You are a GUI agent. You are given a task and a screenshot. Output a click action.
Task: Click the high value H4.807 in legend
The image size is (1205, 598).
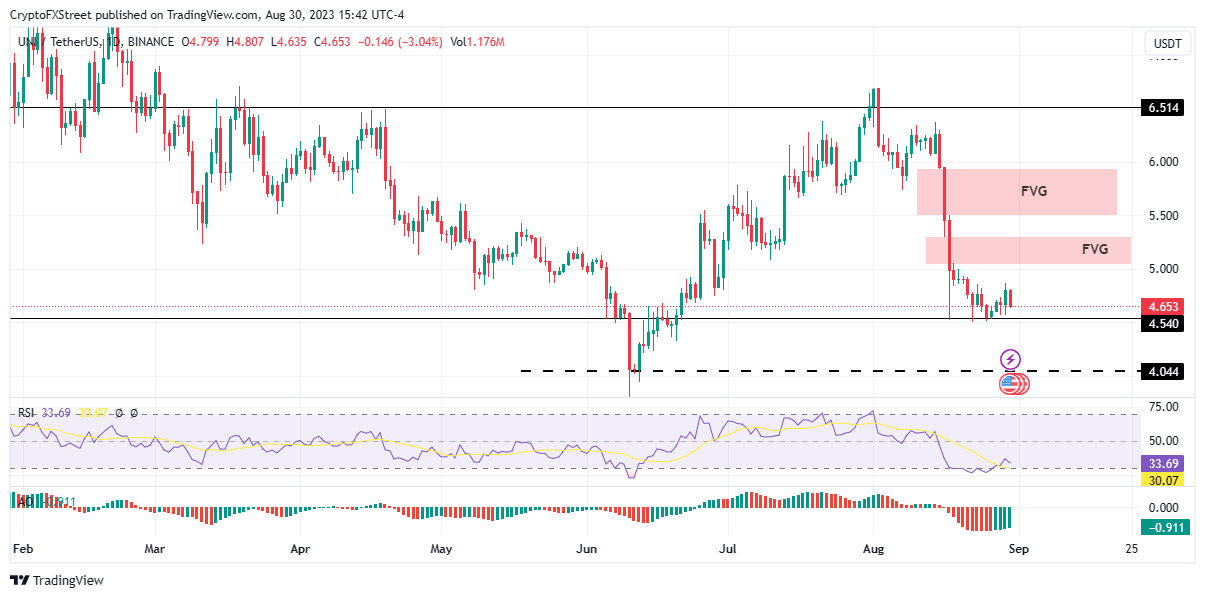point(245,42)
